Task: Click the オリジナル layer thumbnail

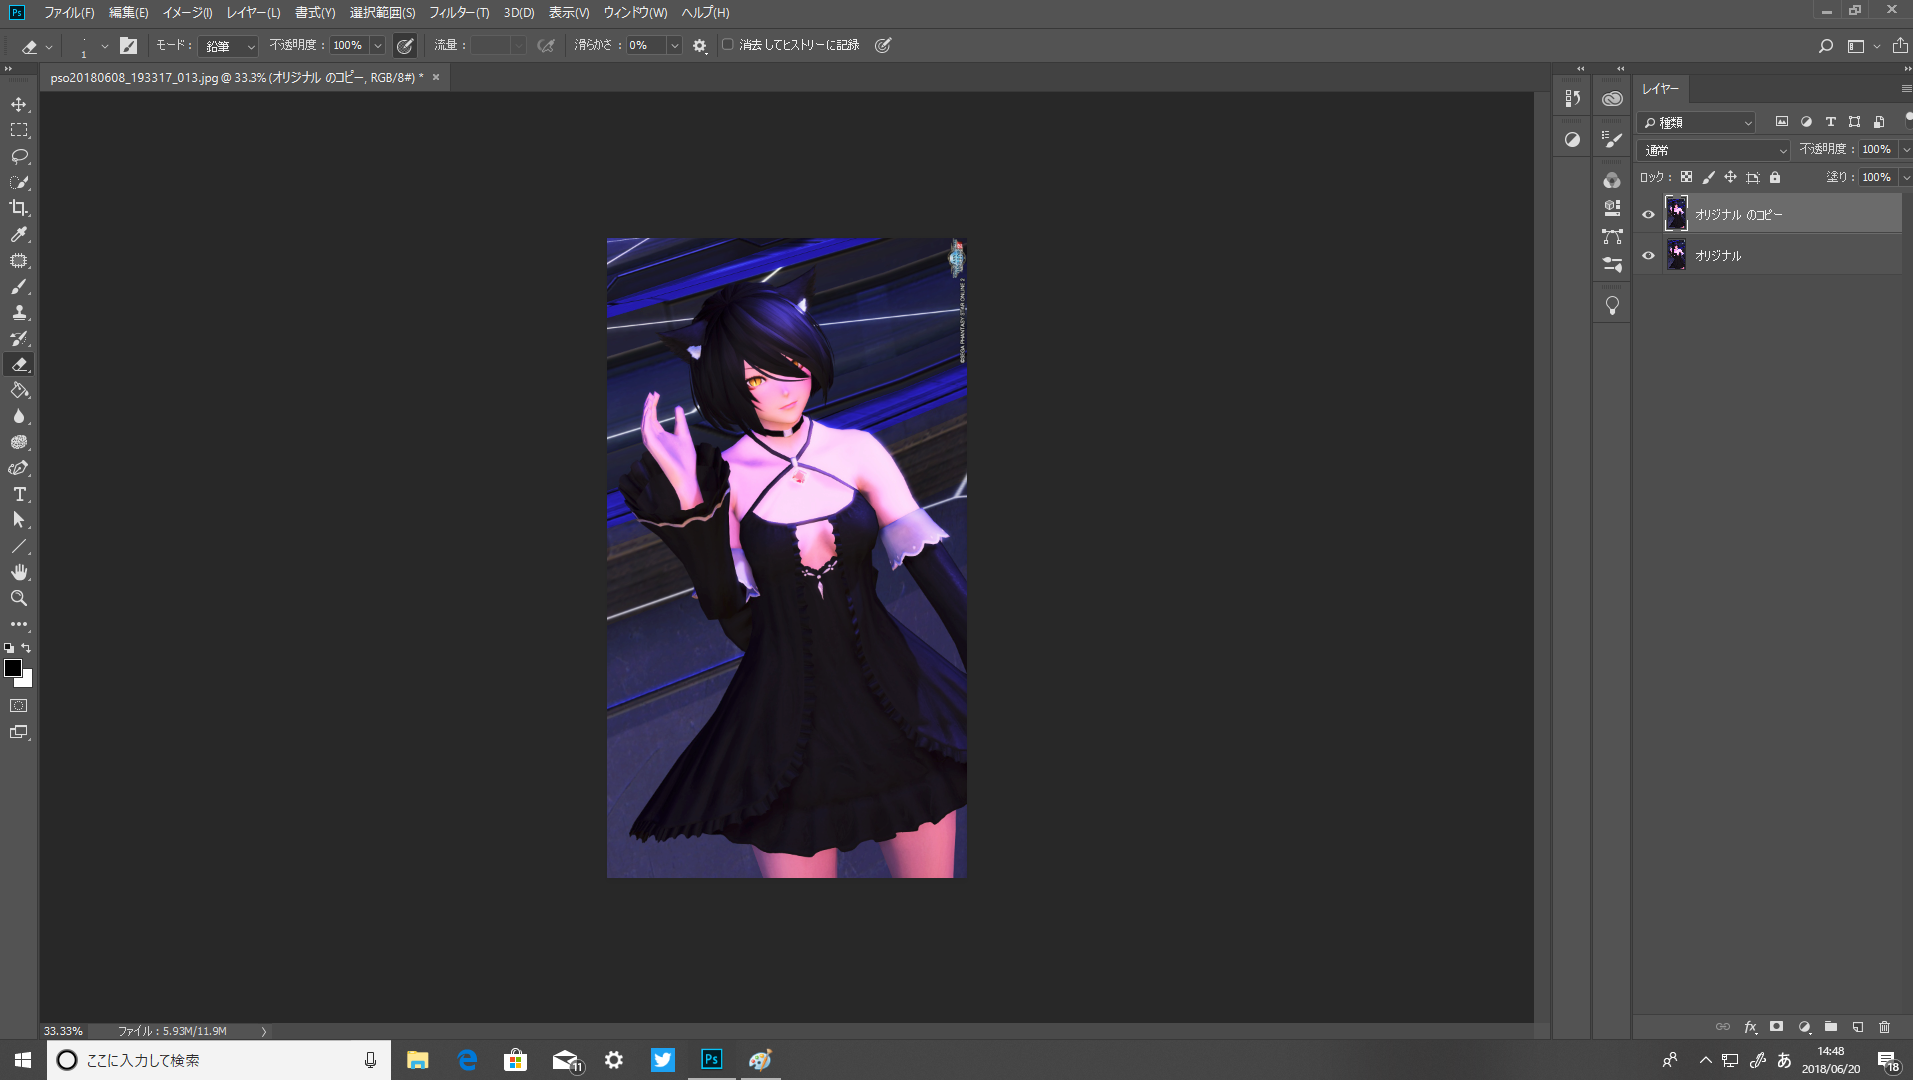Action: click(1676, 255)
